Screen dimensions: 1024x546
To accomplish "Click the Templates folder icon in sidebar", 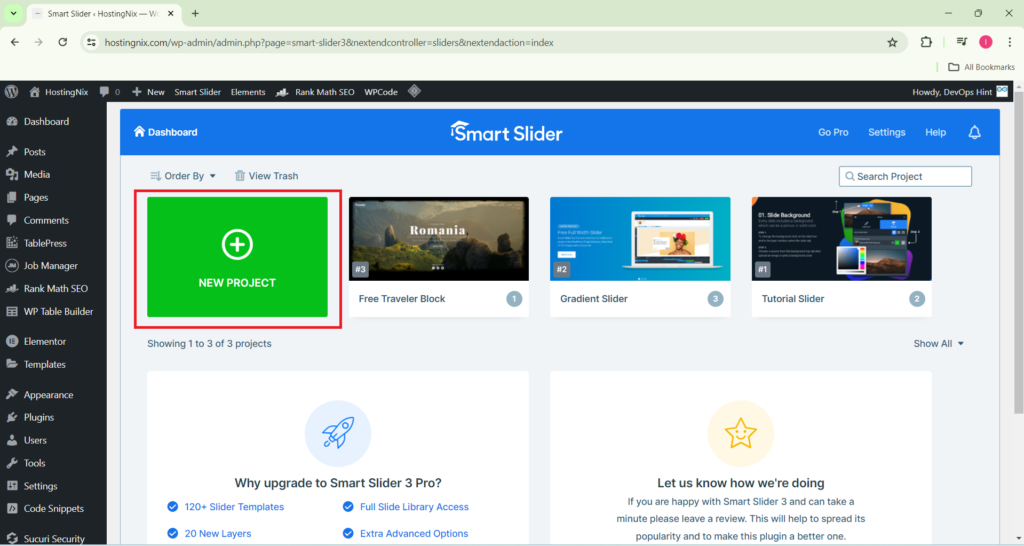I will [x=12, y=364].
